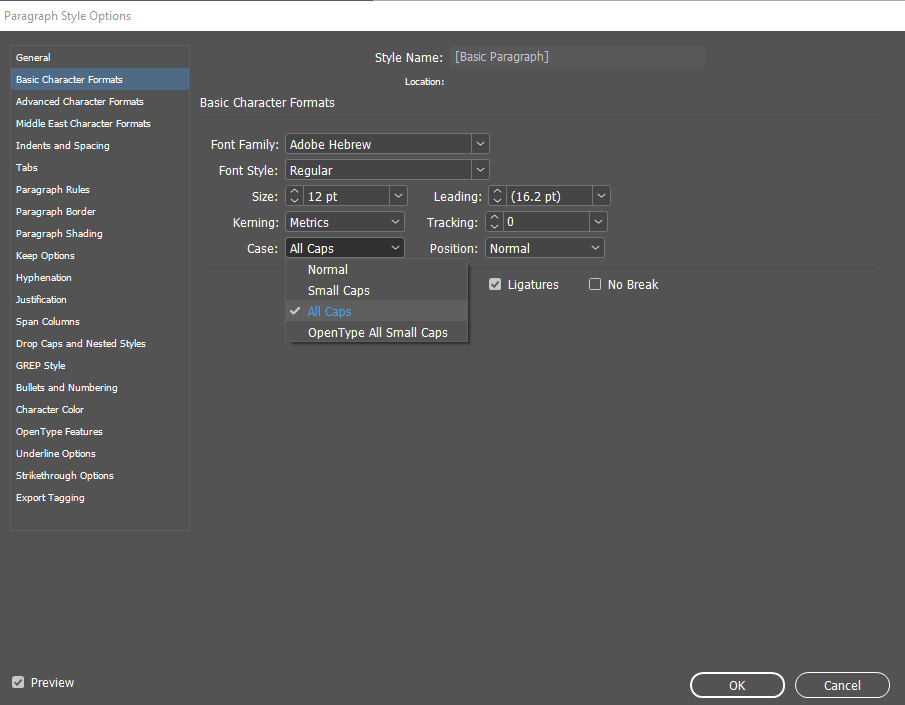Increase Leading with up arrow
The width and height of the screenshot is (905, 705).
(497, 191)
